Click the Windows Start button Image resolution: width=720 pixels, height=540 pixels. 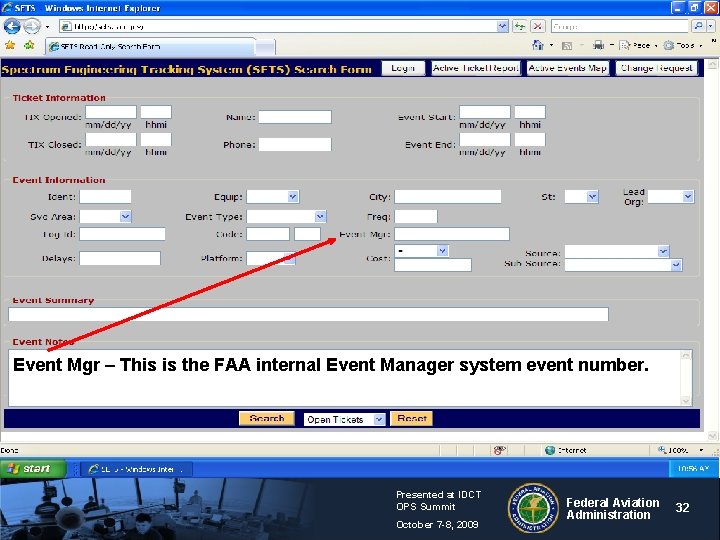(x=32, y=469)
